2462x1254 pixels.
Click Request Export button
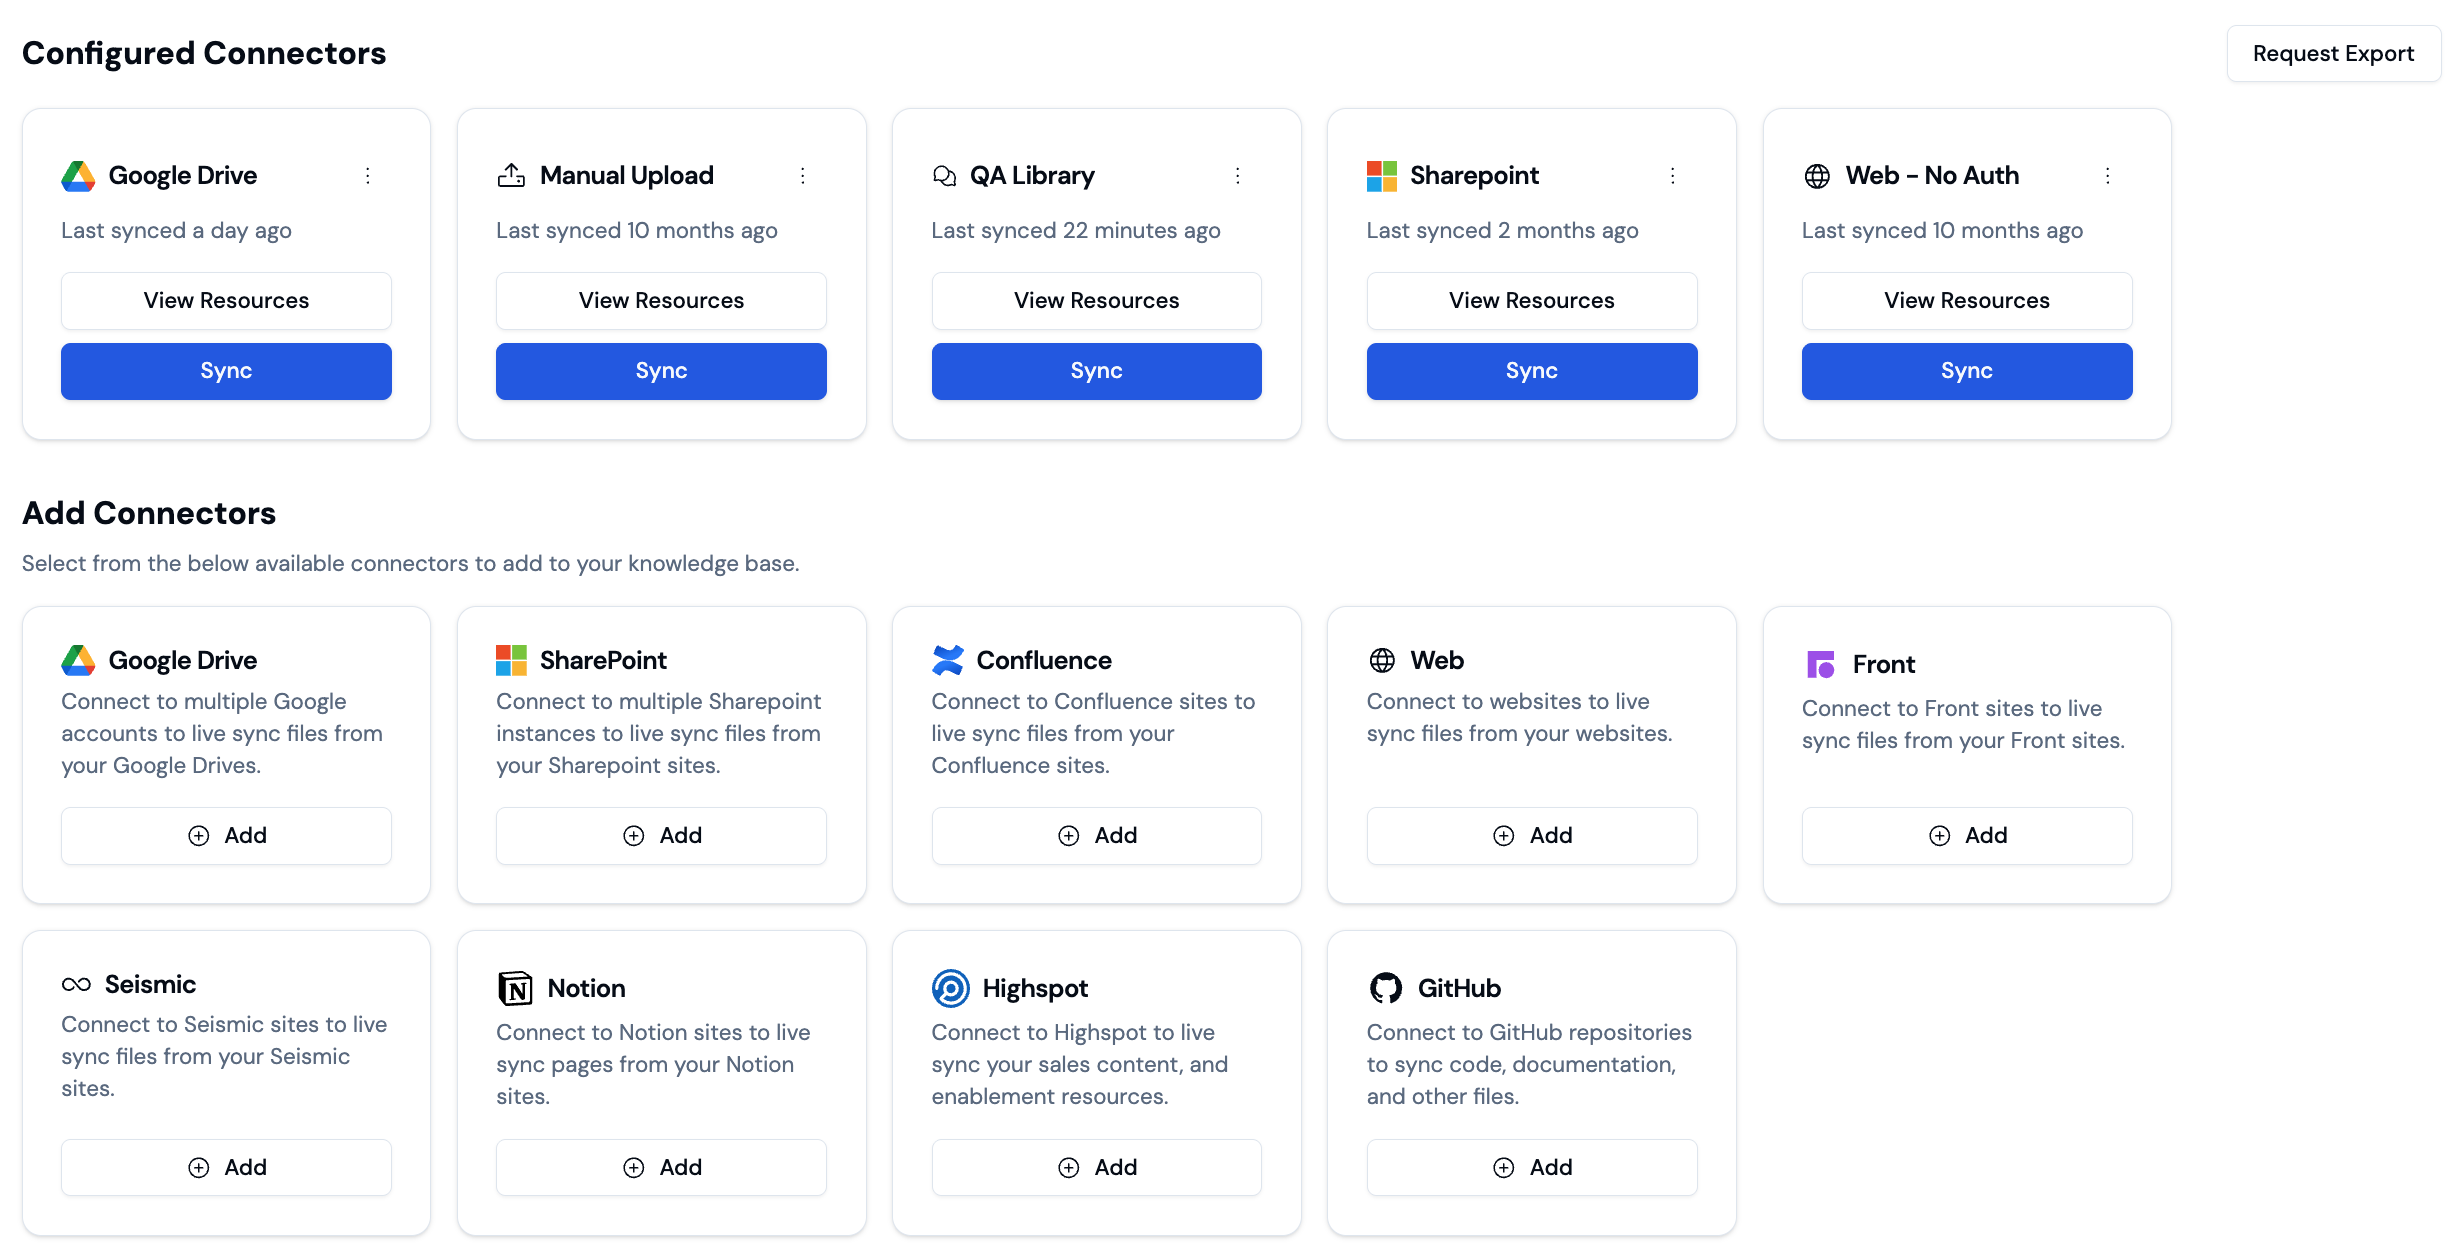[x=2333, y=54]
